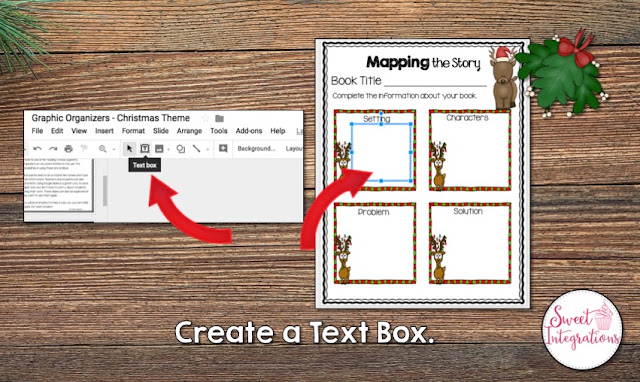Click the Mapping the Story heading

tap(423, 63)
